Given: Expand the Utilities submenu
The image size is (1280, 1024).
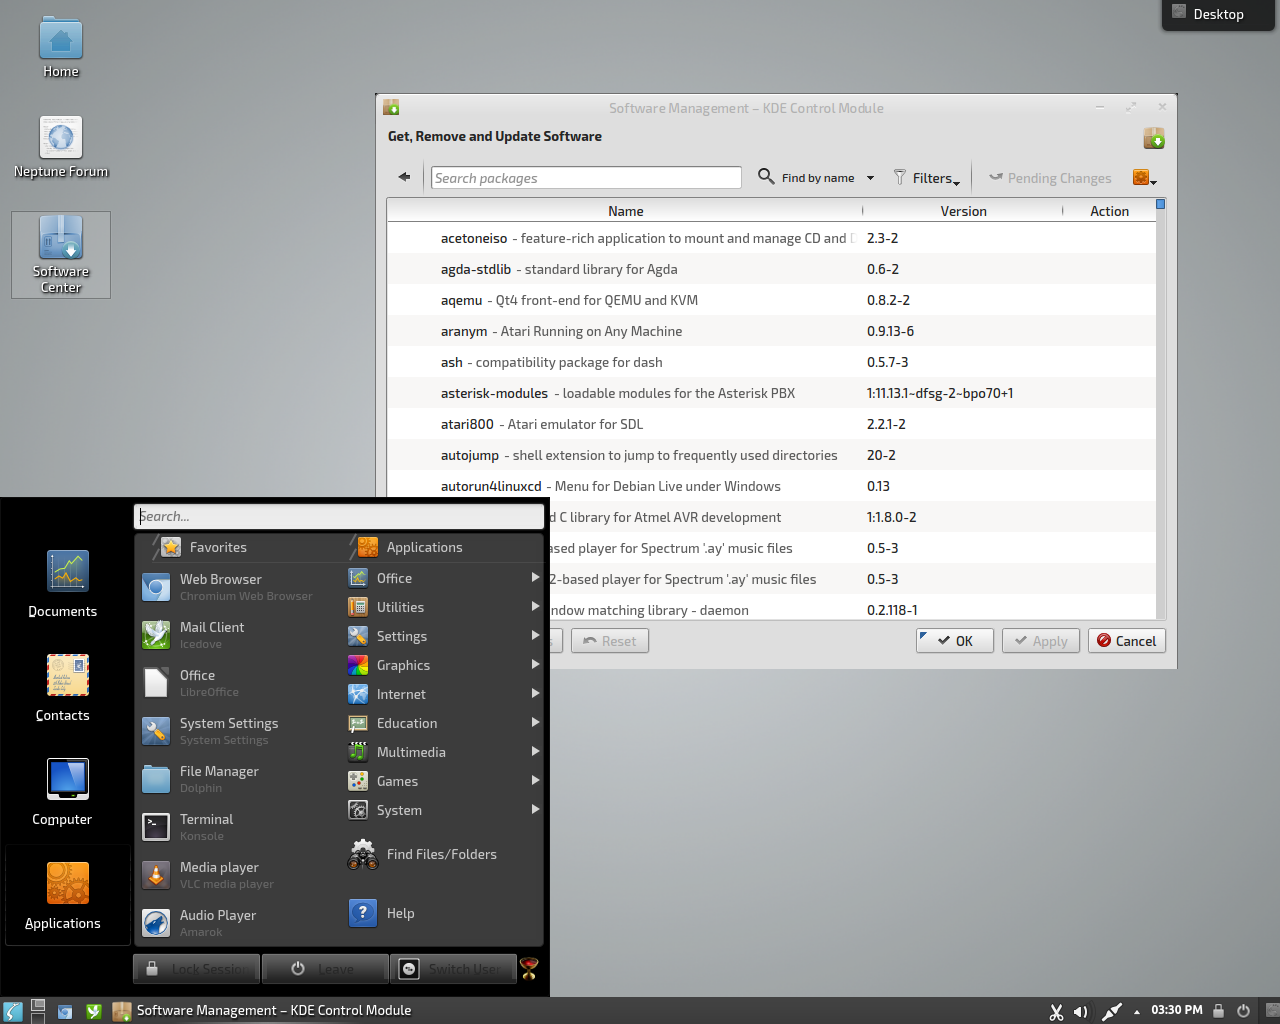Looking at the screenshot, I should [443, 607].
